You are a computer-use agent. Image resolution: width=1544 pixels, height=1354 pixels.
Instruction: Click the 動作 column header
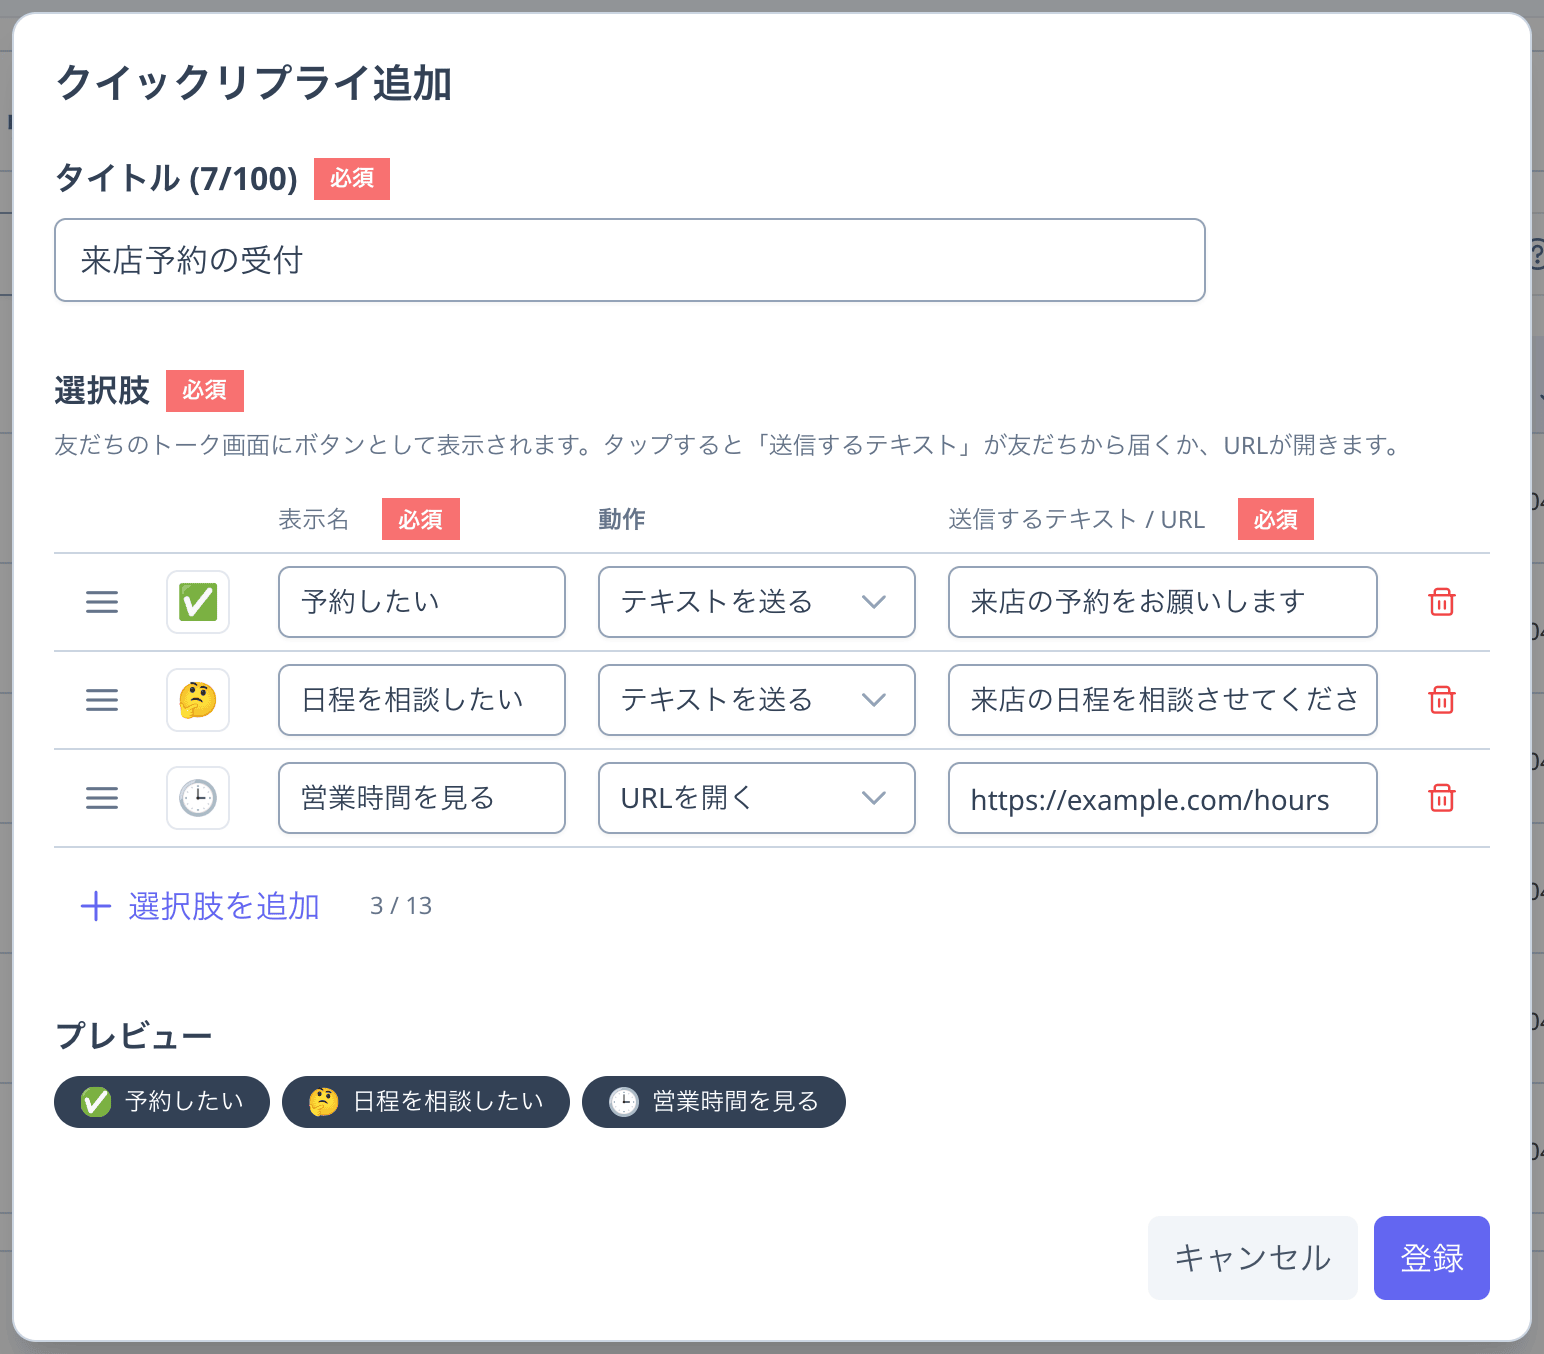622,519
